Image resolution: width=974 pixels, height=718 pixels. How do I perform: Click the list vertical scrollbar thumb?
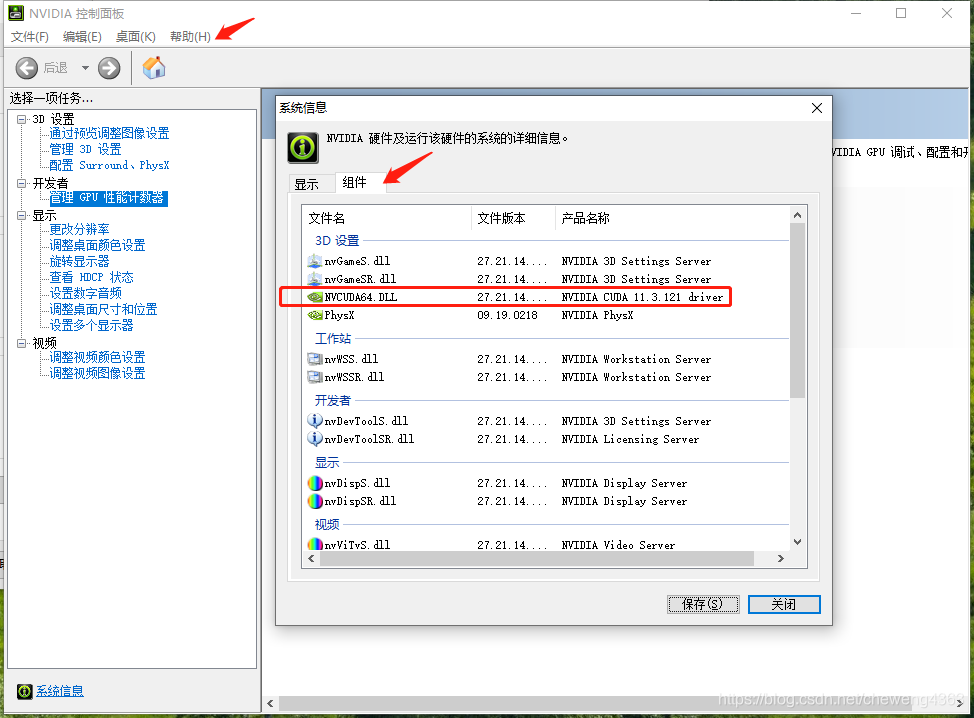[798, 310]
